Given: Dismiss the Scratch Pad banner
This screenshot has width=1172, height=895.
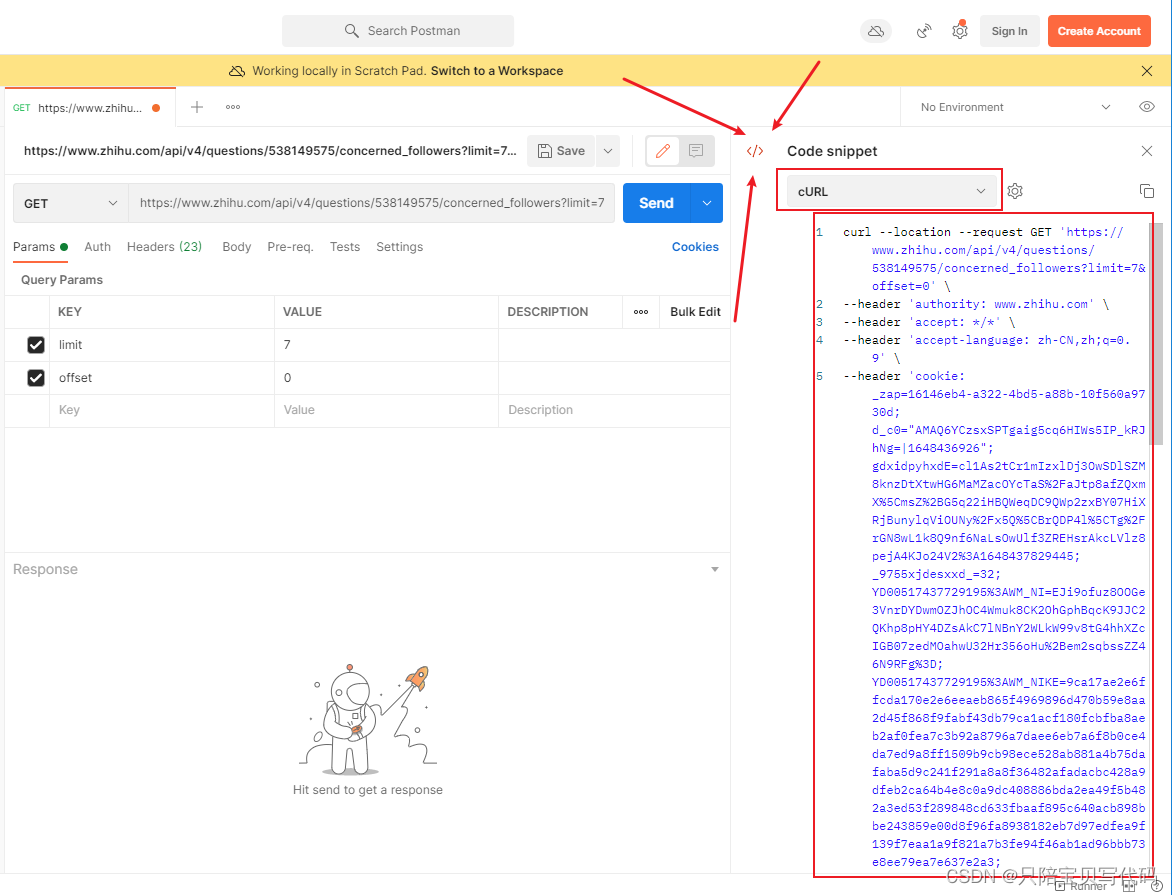Looking at the screenshot, I should [x=1147, y=71].
